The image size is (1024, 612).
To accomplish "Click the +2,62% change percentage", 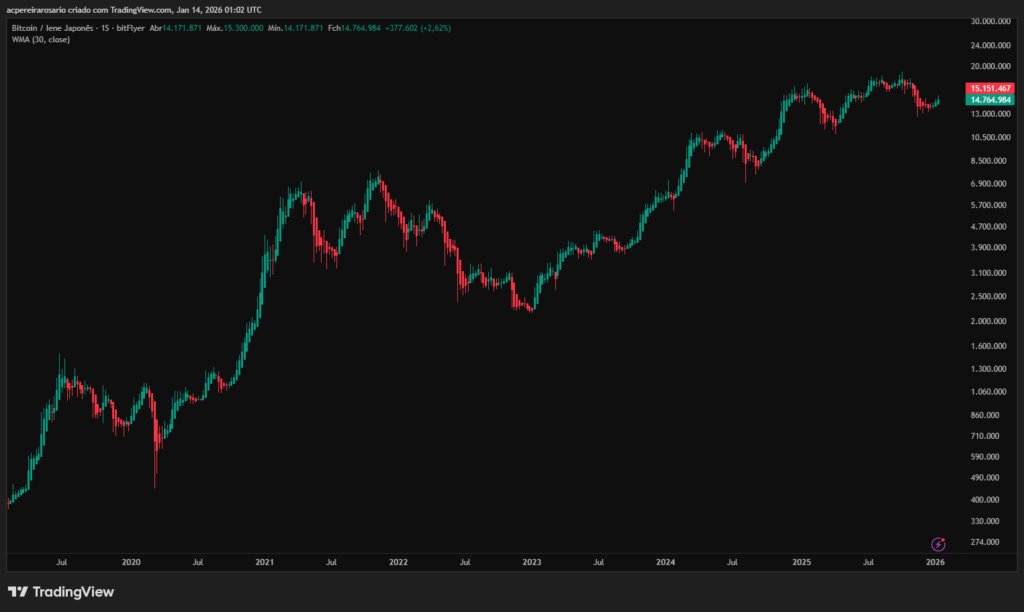I will [437, 27].
